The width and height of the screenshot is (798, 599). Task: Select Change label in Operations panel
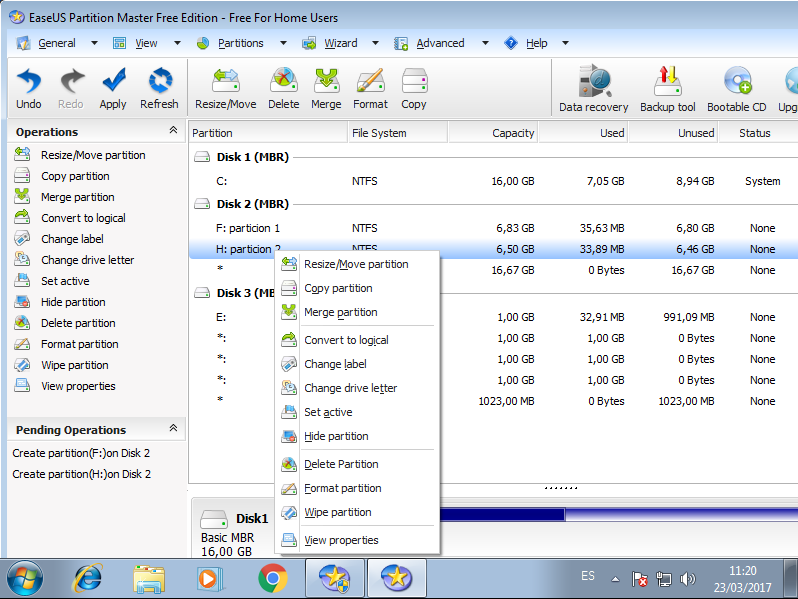point(59,239)
